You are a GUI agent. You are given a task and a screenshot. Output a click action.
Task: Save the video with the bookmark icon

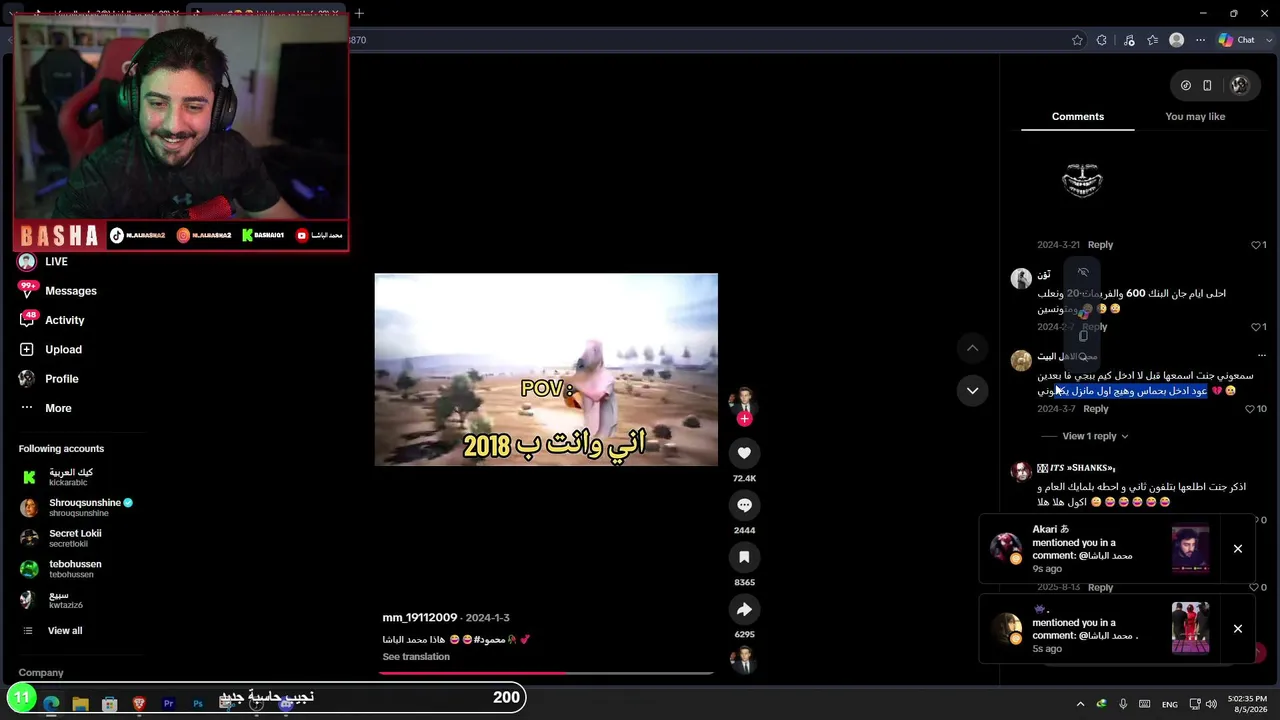744,557
